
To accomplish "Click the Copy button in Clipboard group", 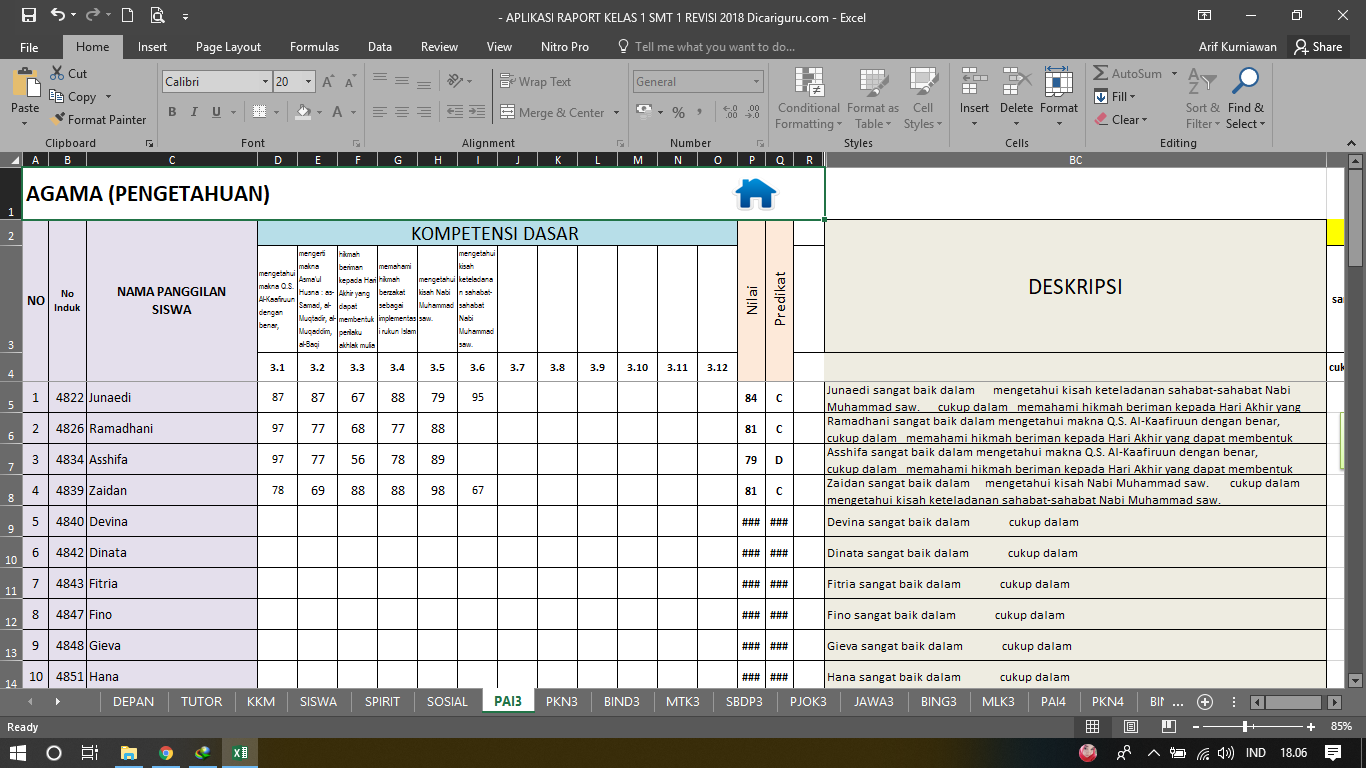I will pos(72,97).
